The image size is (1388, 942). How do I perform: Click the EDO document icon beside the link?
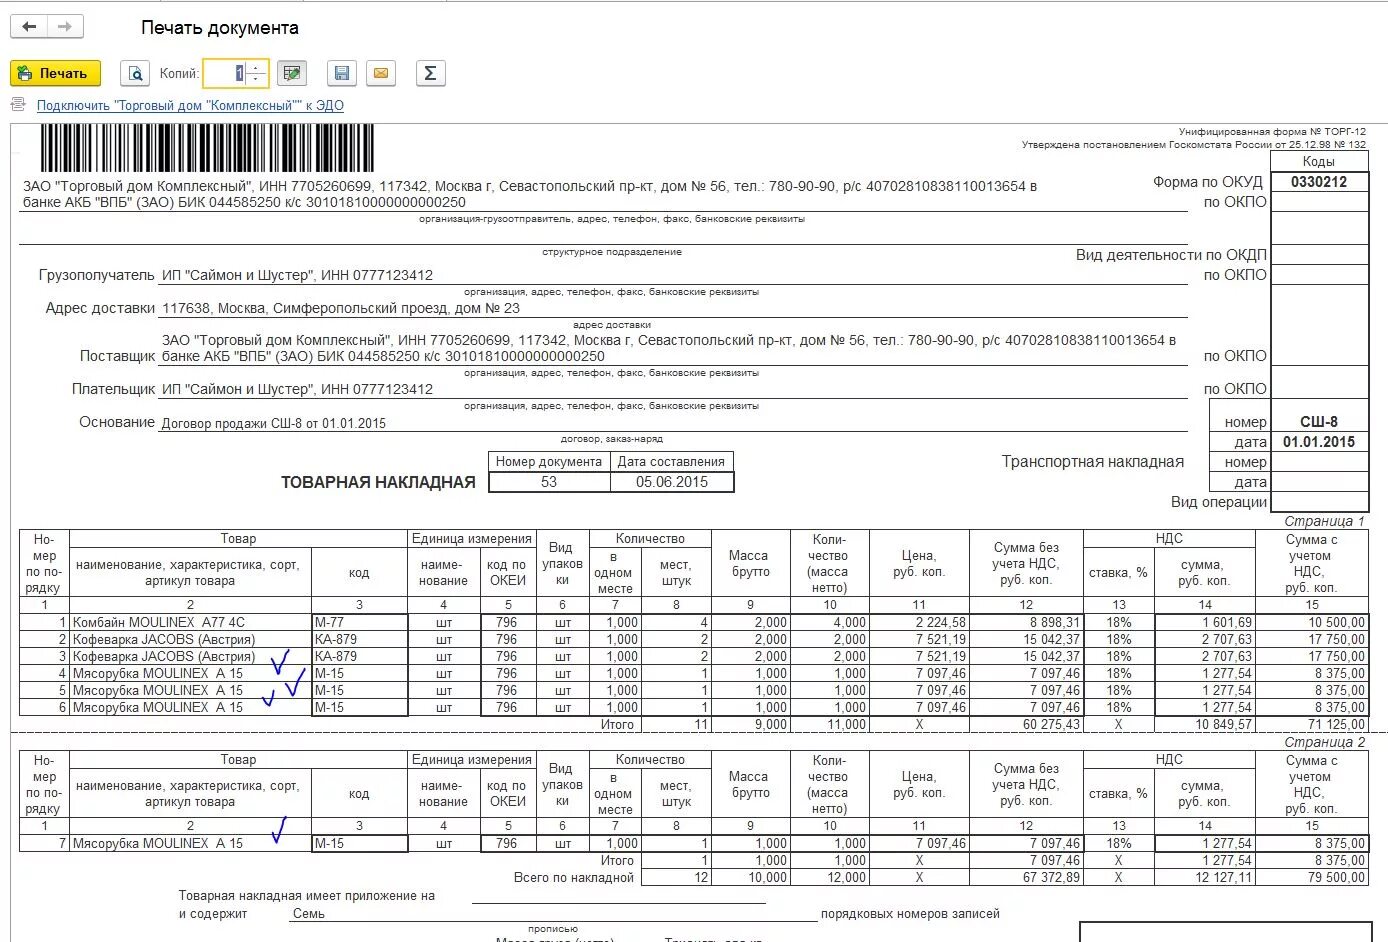[x=18, y=104]
